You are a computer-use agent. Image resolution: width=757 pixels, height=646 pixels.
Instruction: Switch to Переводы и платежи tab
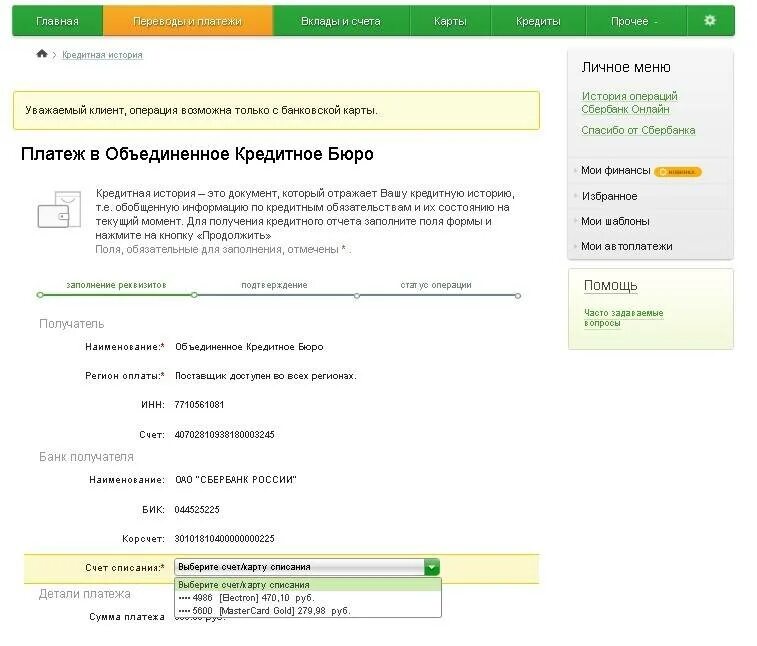187,21
